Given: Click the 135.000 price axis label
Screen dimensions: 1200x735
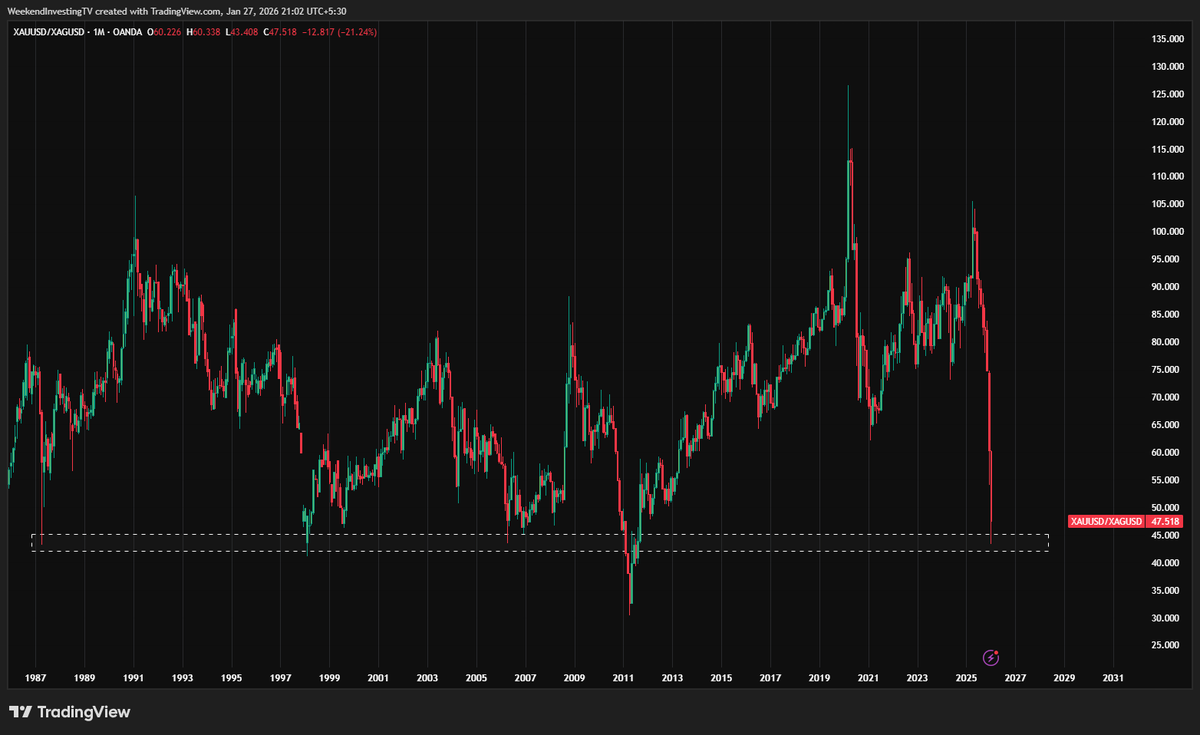Looking at the screenshot, I should (1167, 39).
